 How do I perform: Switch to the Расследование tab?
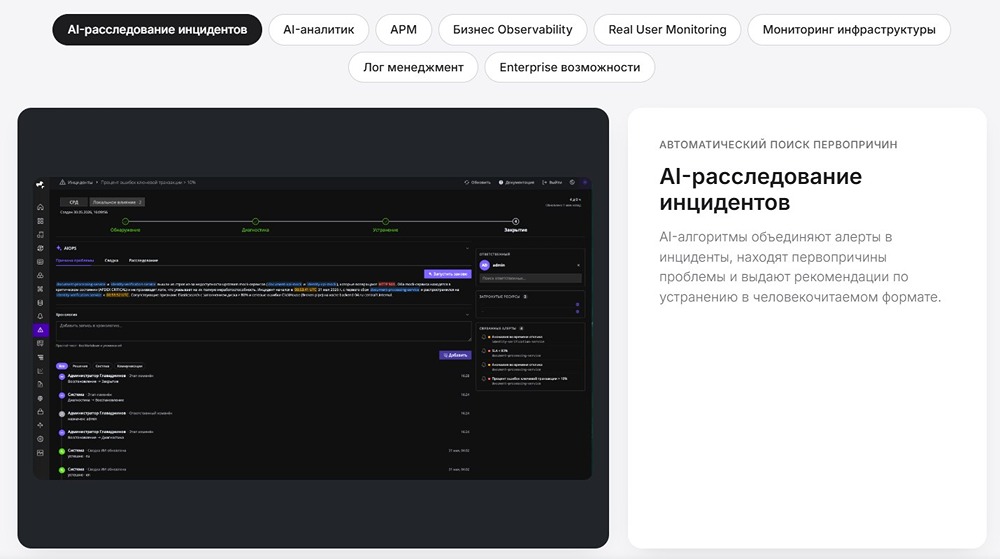click(x=143, y=261)
